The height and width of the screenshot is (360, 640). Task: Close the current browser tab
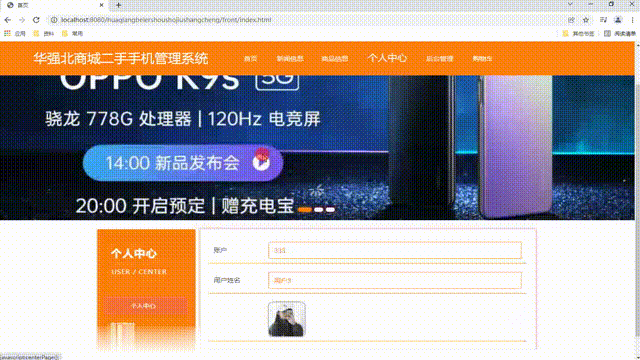[102, 5]
